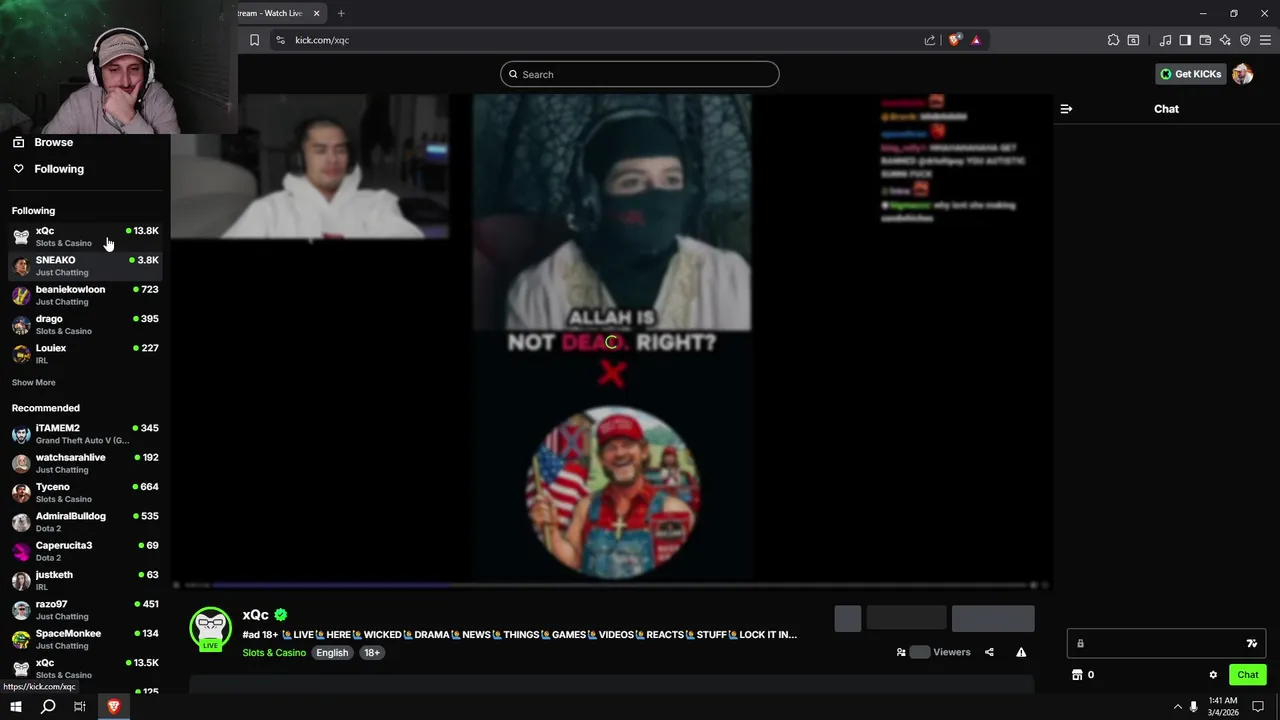
Task: Click the Brave Rewards triangle icon
Action: 976,40
